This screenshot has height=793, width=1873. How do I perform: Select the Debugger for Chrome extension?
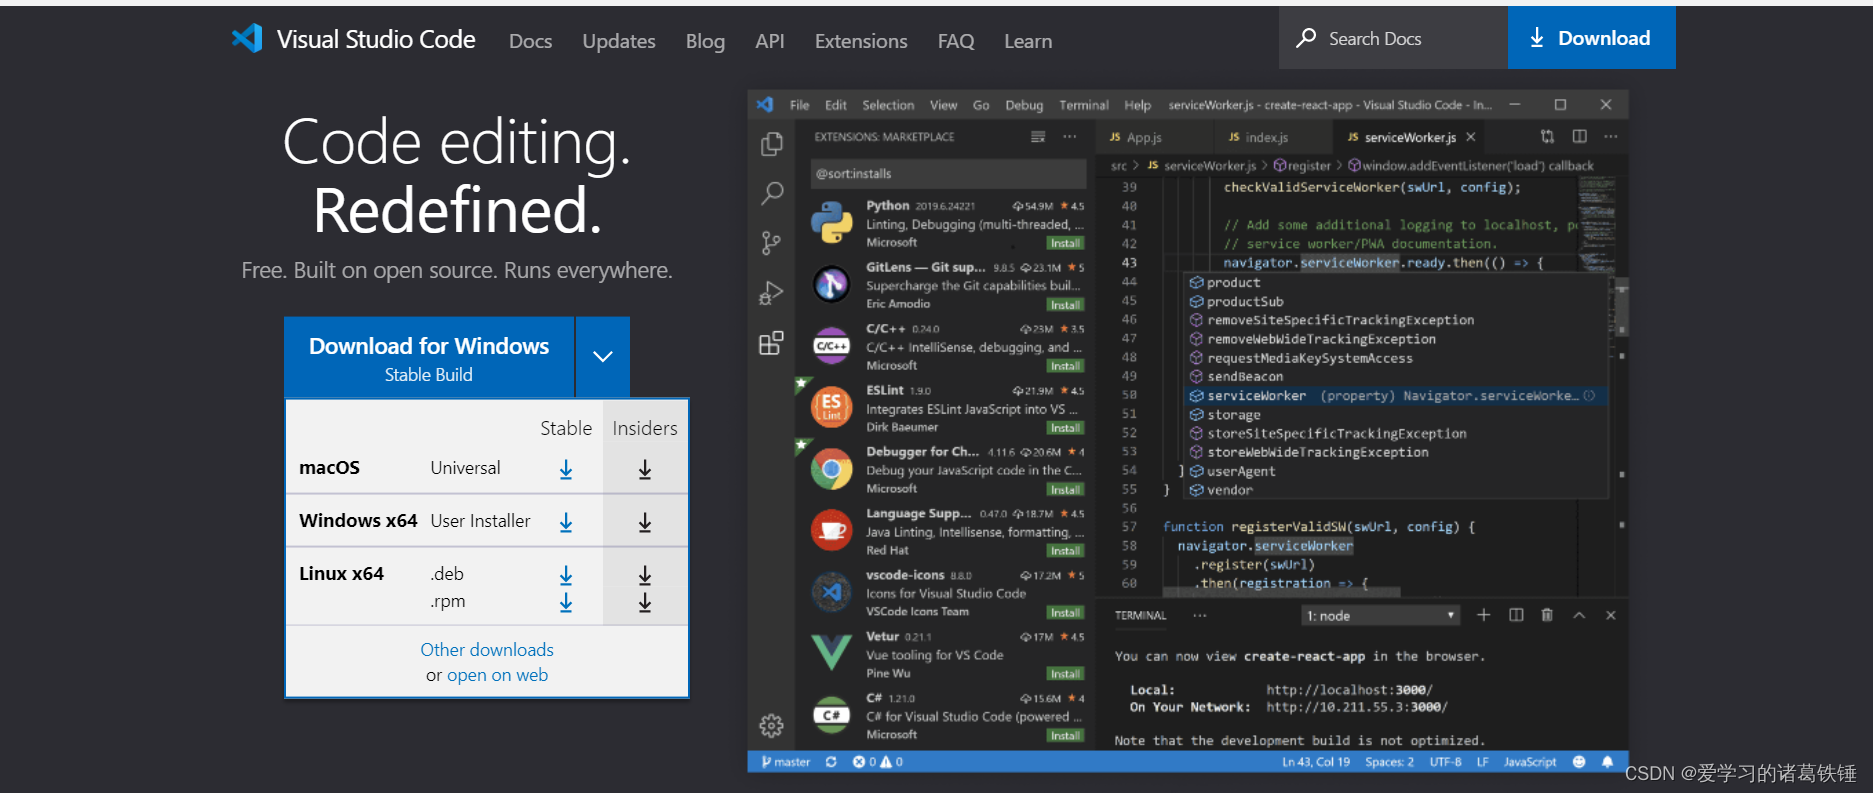(x=945, y=470)
